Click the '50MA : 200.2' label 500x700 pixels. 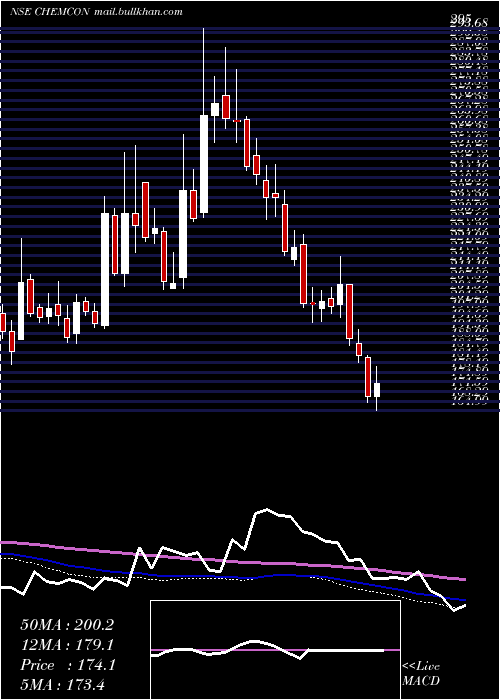point(67,625)
